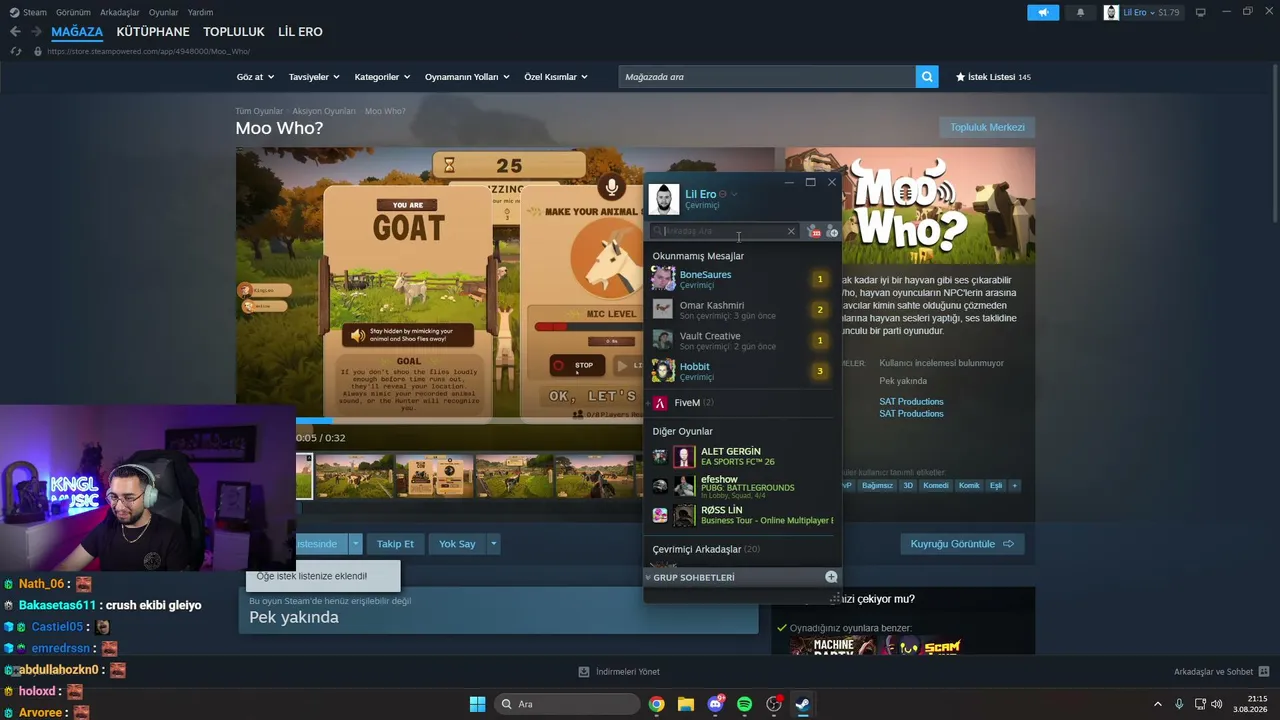This screenshot has height=720, width=1280.
Task: Click the Business Tour game icon
Action: pos(660,515)
